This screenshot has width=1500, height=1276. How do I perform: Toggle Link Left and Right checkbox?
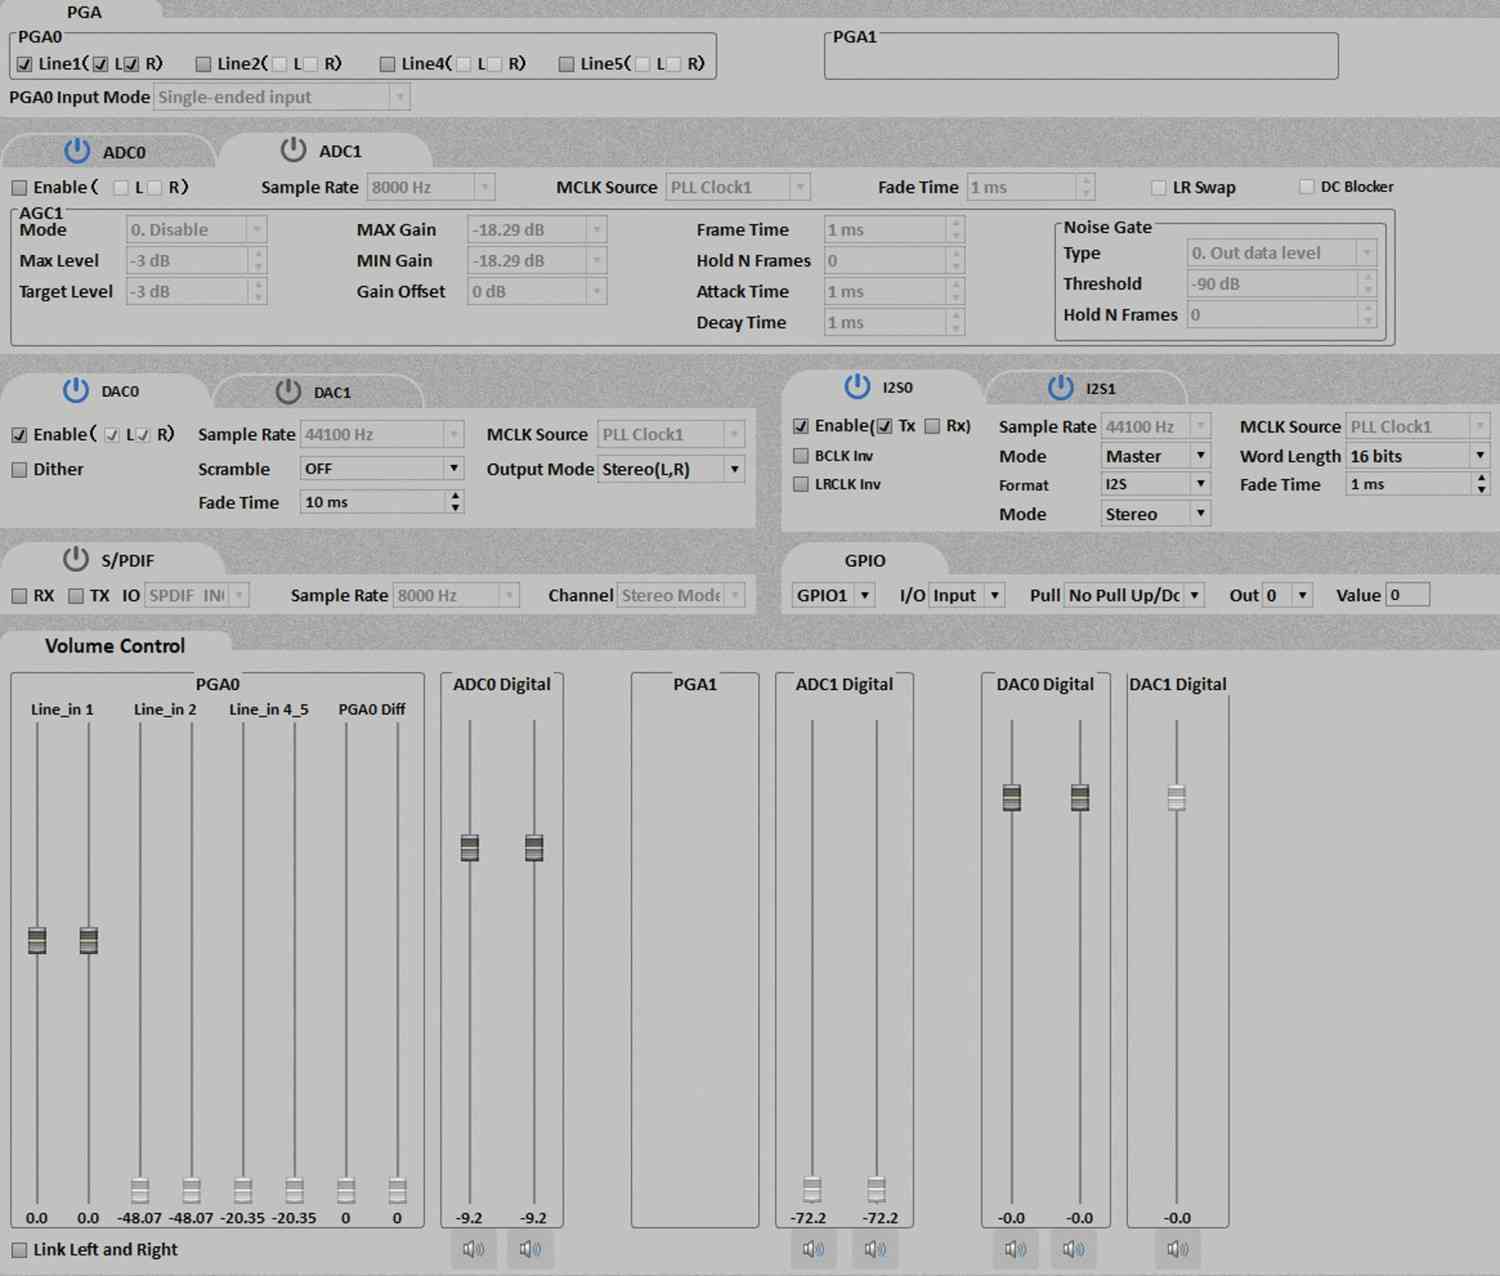pyautogui.click(x=20, y=1250)
